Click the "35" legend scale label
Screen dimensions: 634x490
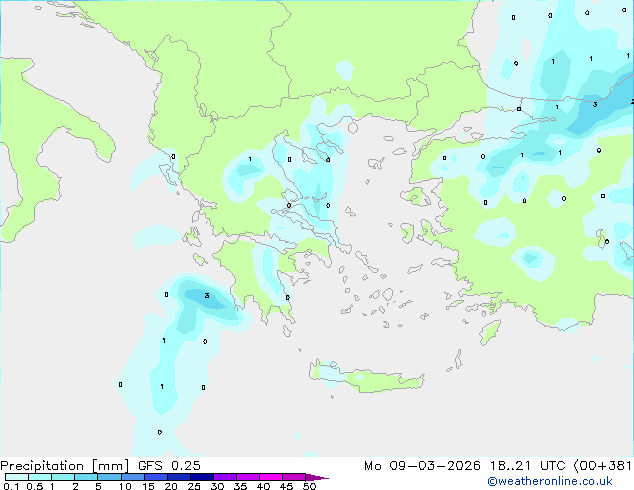(240, 486)
